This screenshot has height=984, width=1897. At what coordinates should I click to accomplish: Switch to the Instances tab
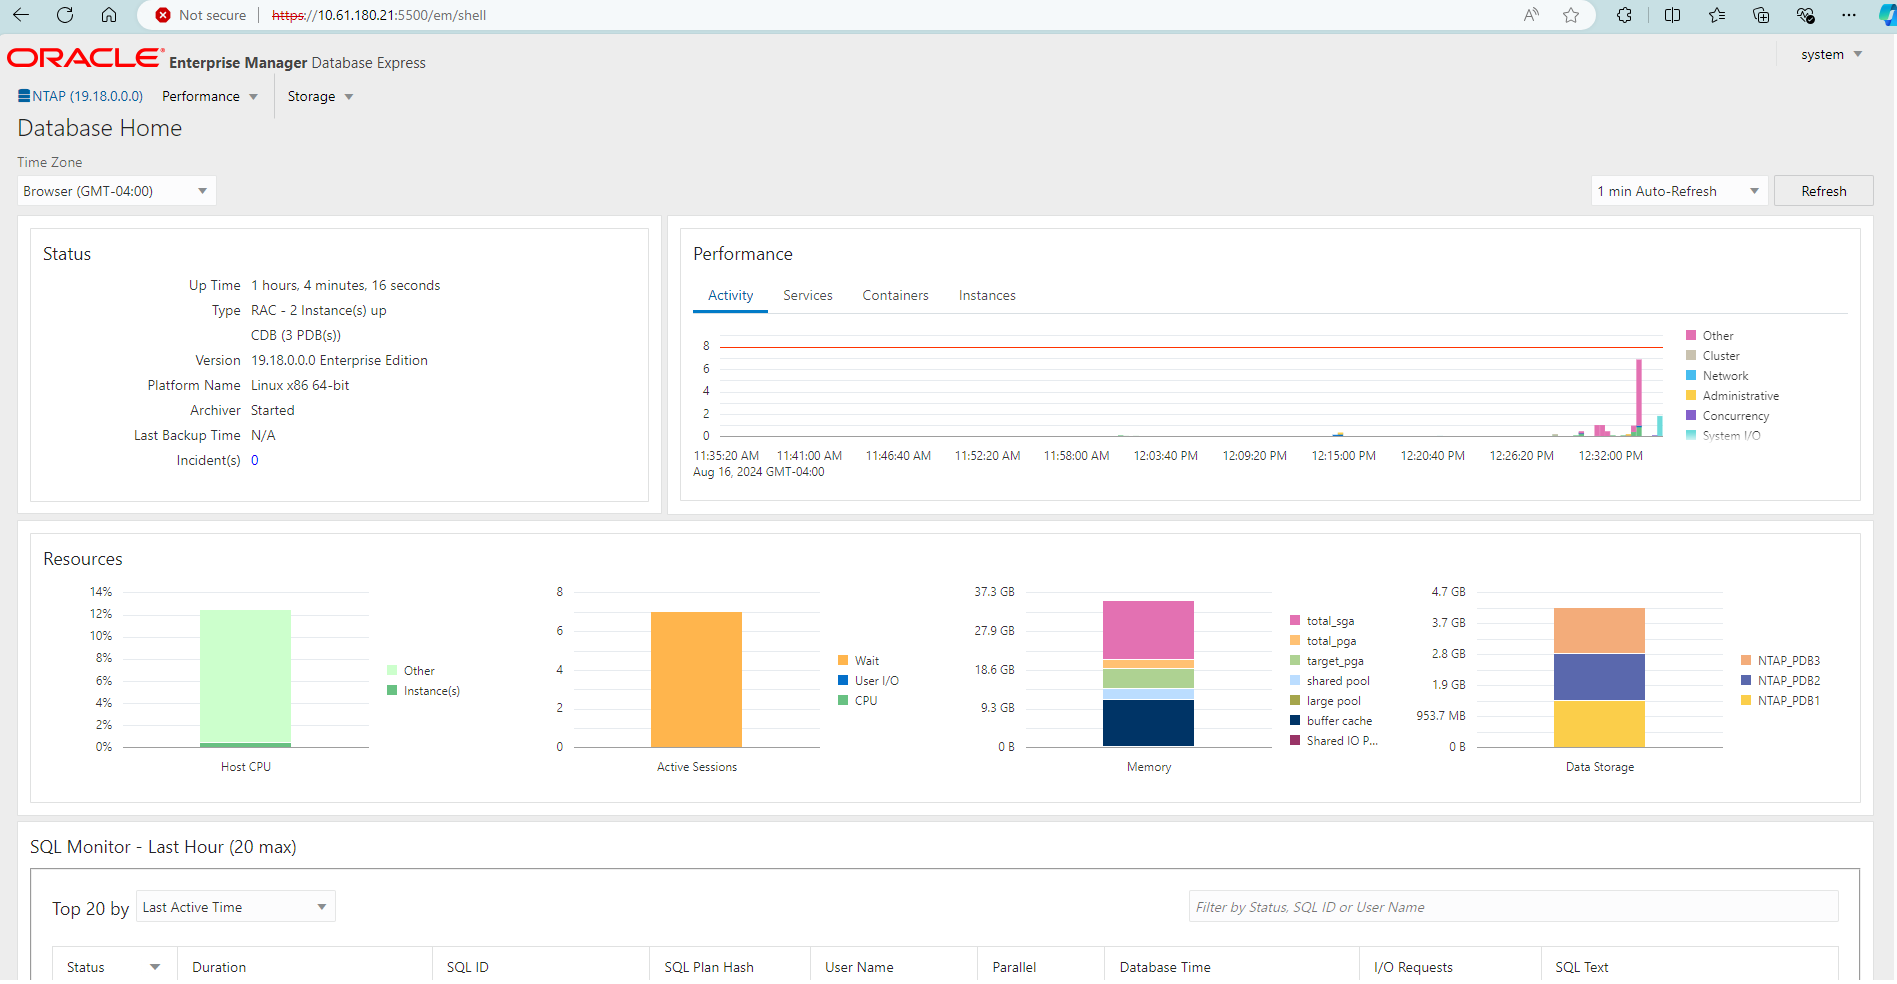[x=986, y=296]
